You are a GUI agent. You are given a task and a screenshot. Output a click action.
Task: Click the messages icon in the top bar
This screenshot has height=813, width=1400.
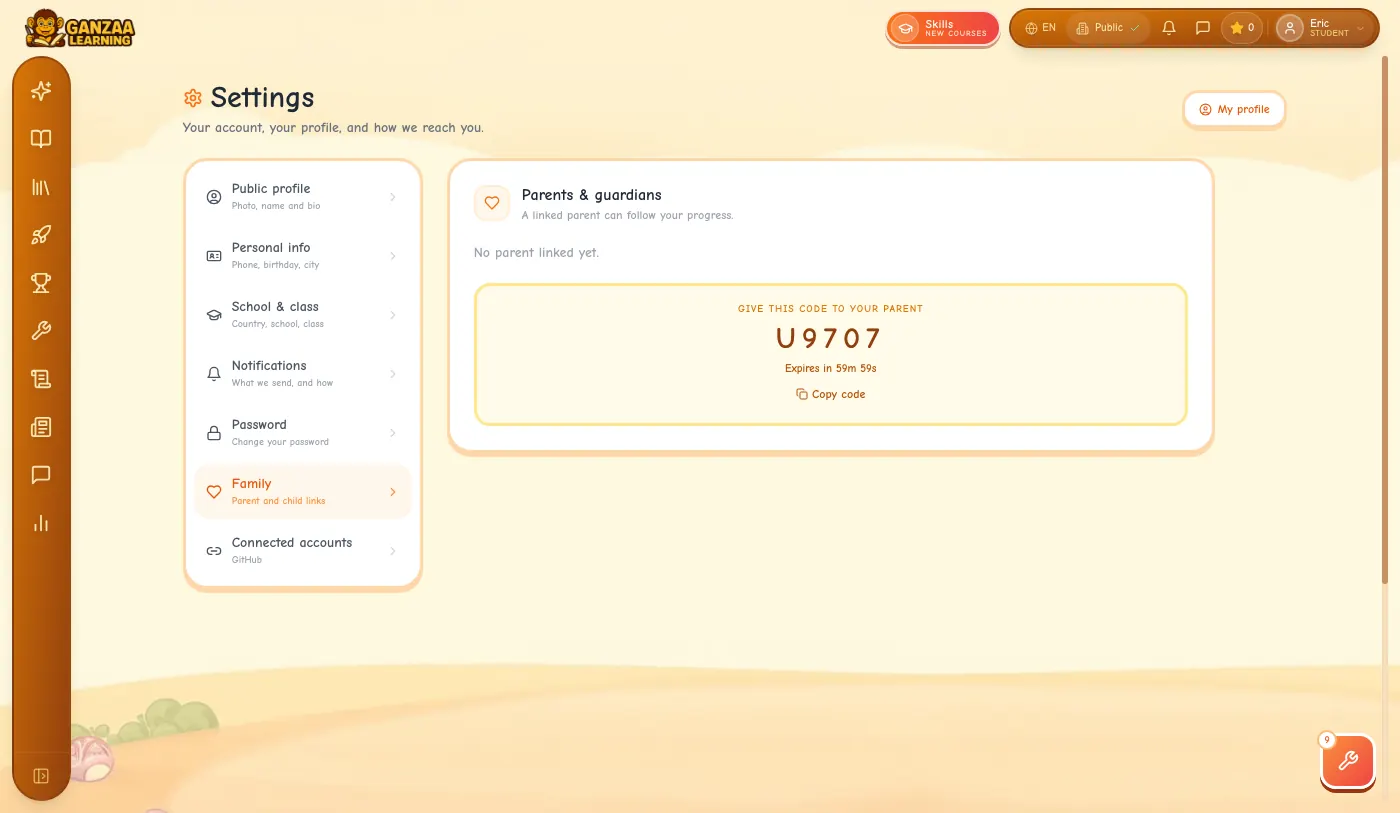(x=1203, y=28)
